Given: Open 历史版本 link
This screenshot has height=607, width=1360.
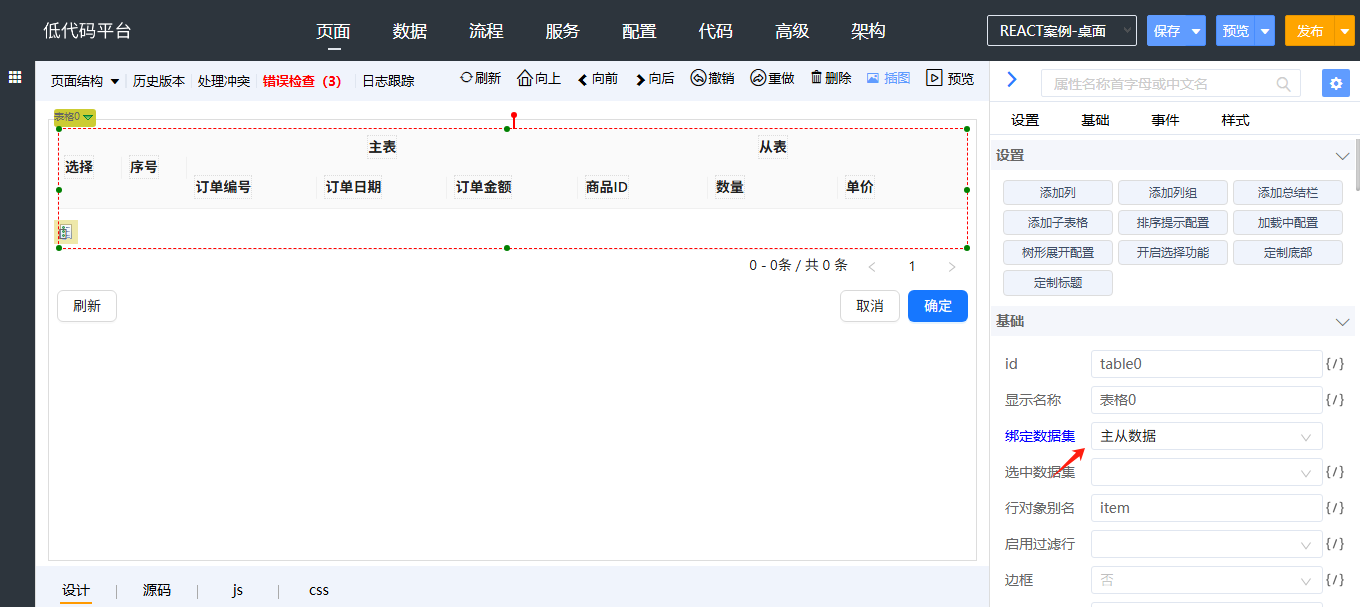Looking at the screenshot, I should (159, 81).
